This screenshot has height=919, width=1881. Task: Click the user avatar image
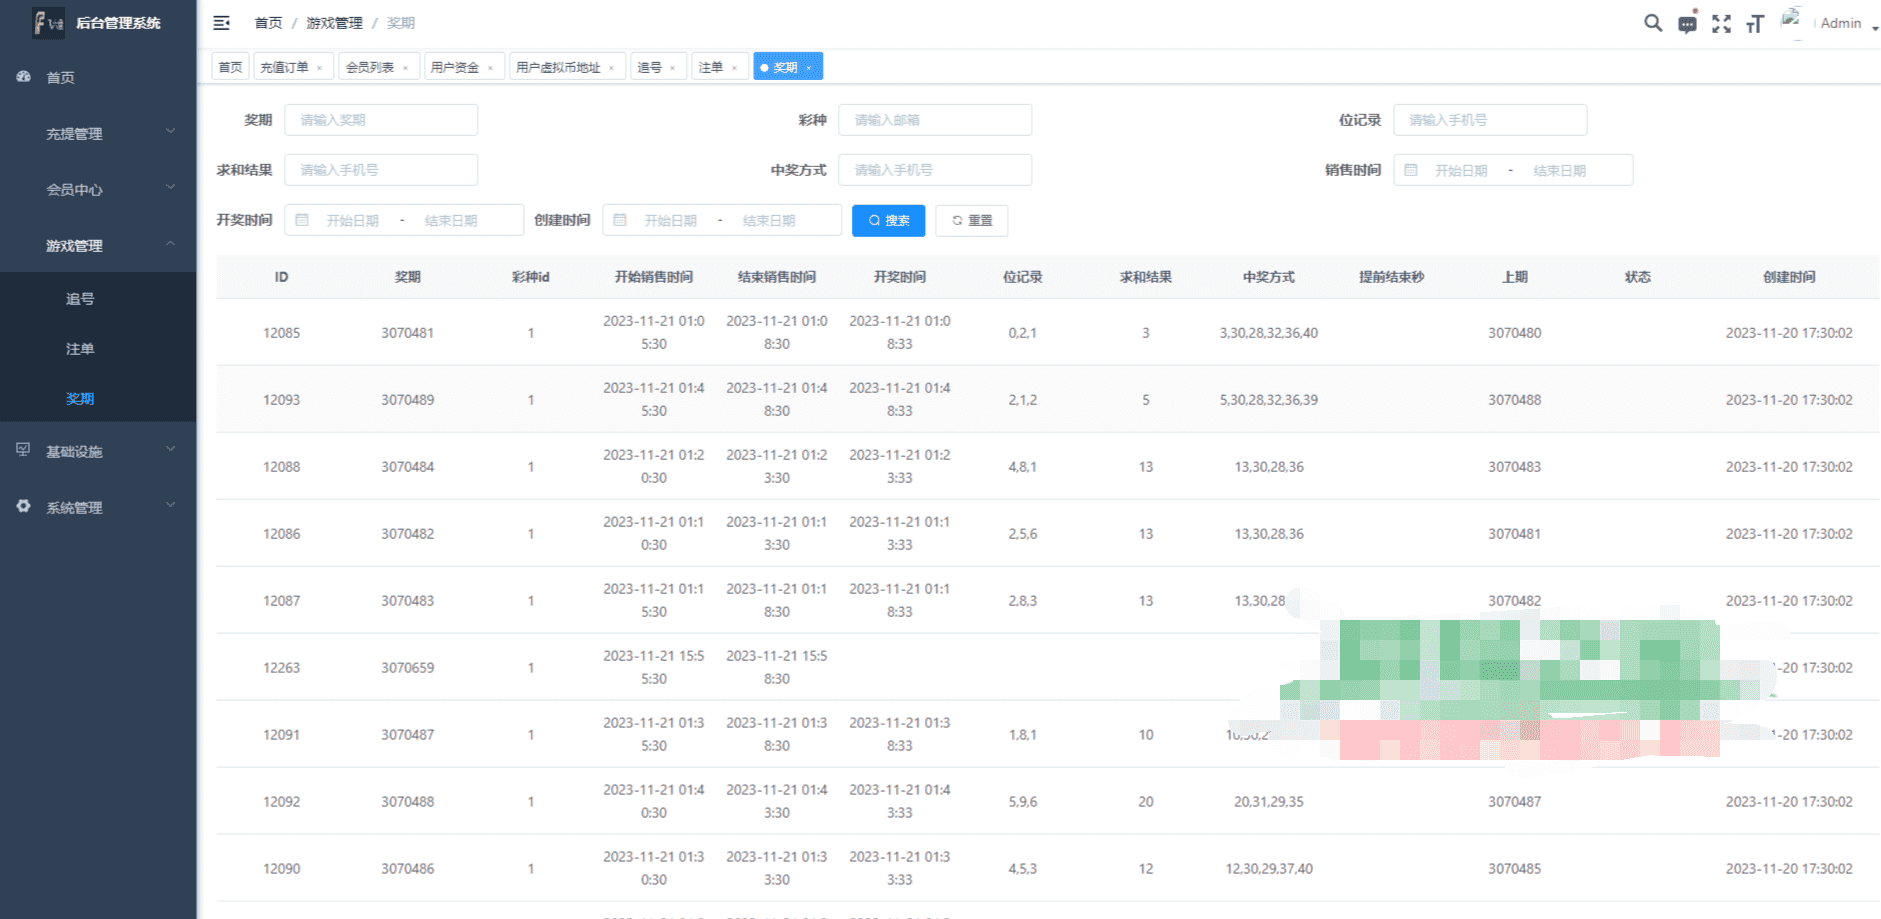pos(1791,21)
